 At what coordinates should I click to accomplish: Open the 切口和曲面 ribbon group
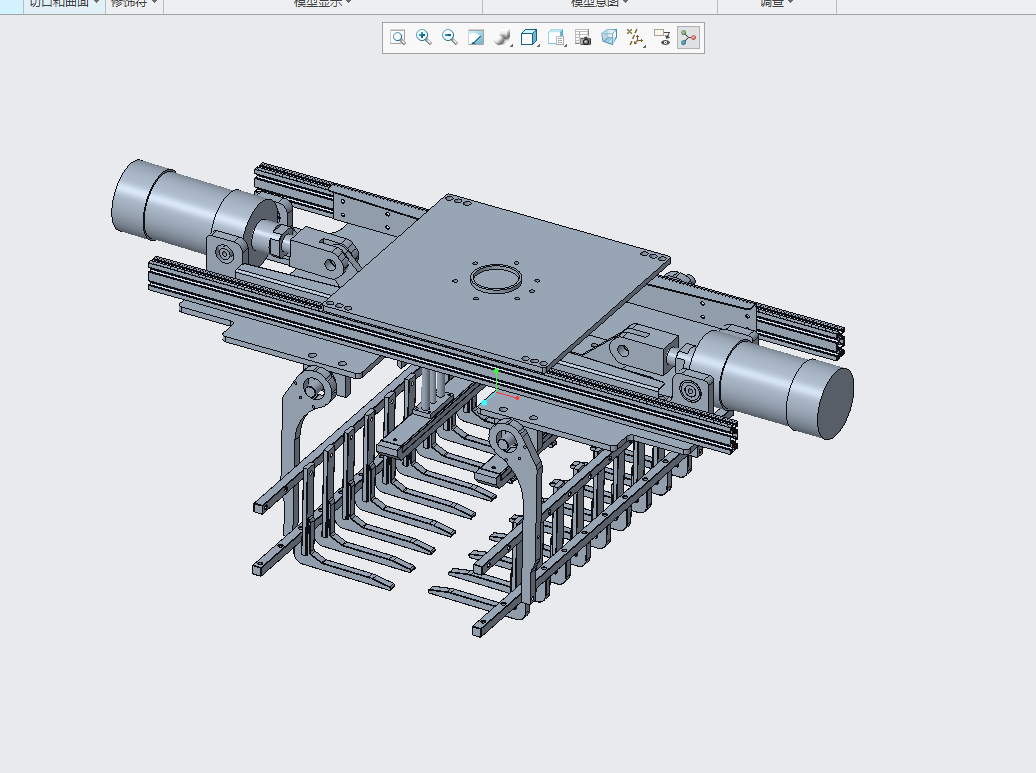(x=64, y=3)
